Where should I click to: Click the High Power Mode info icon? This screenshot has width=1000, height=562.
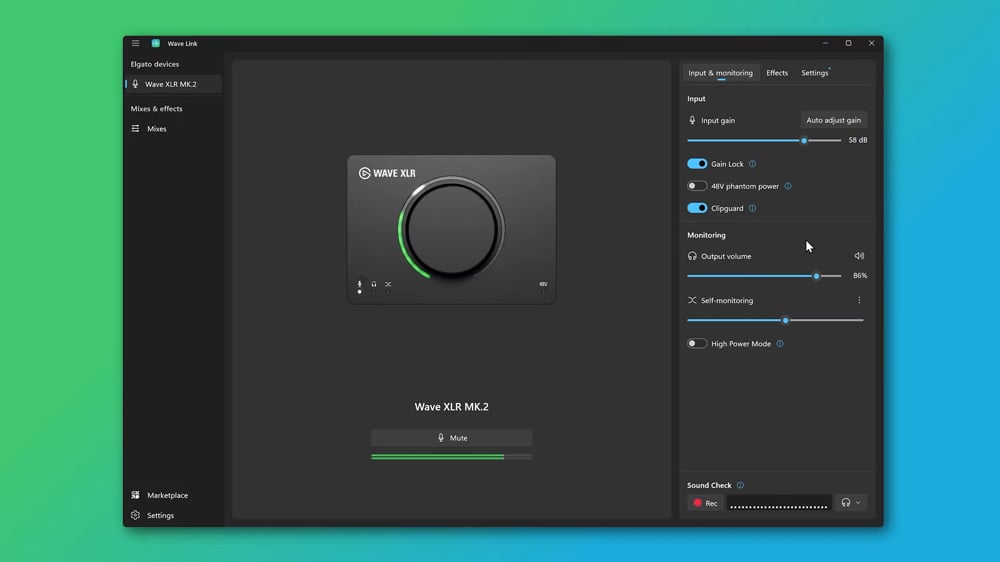780,344
